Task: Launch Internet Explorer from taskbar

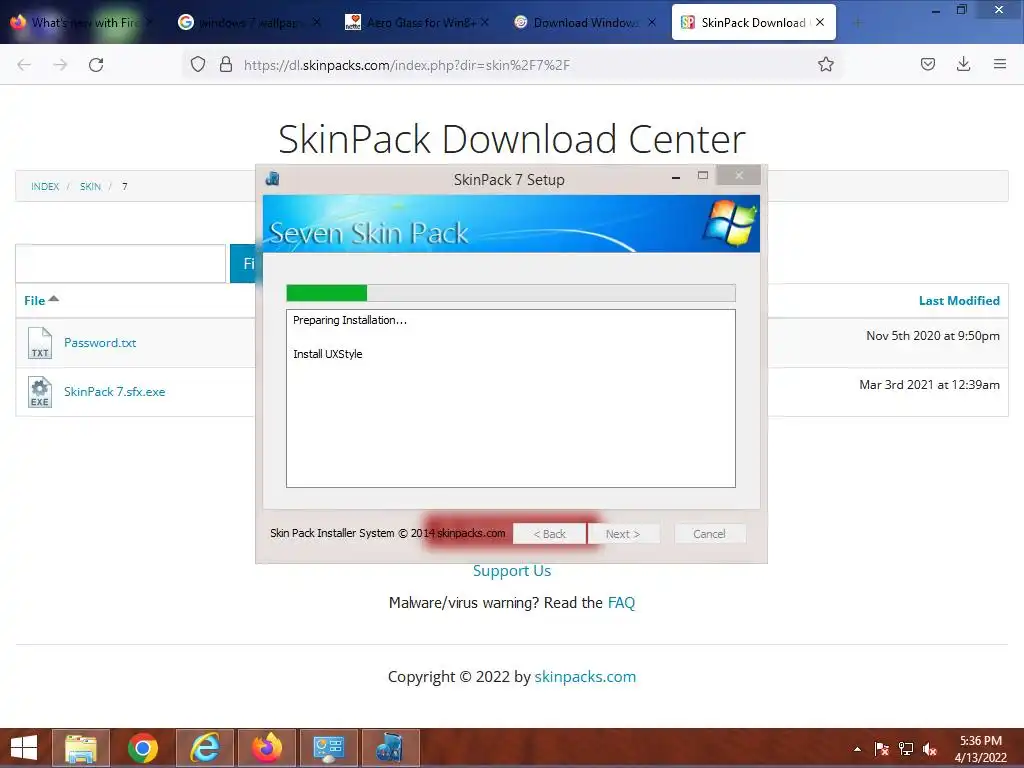Action: pos(205,748)
